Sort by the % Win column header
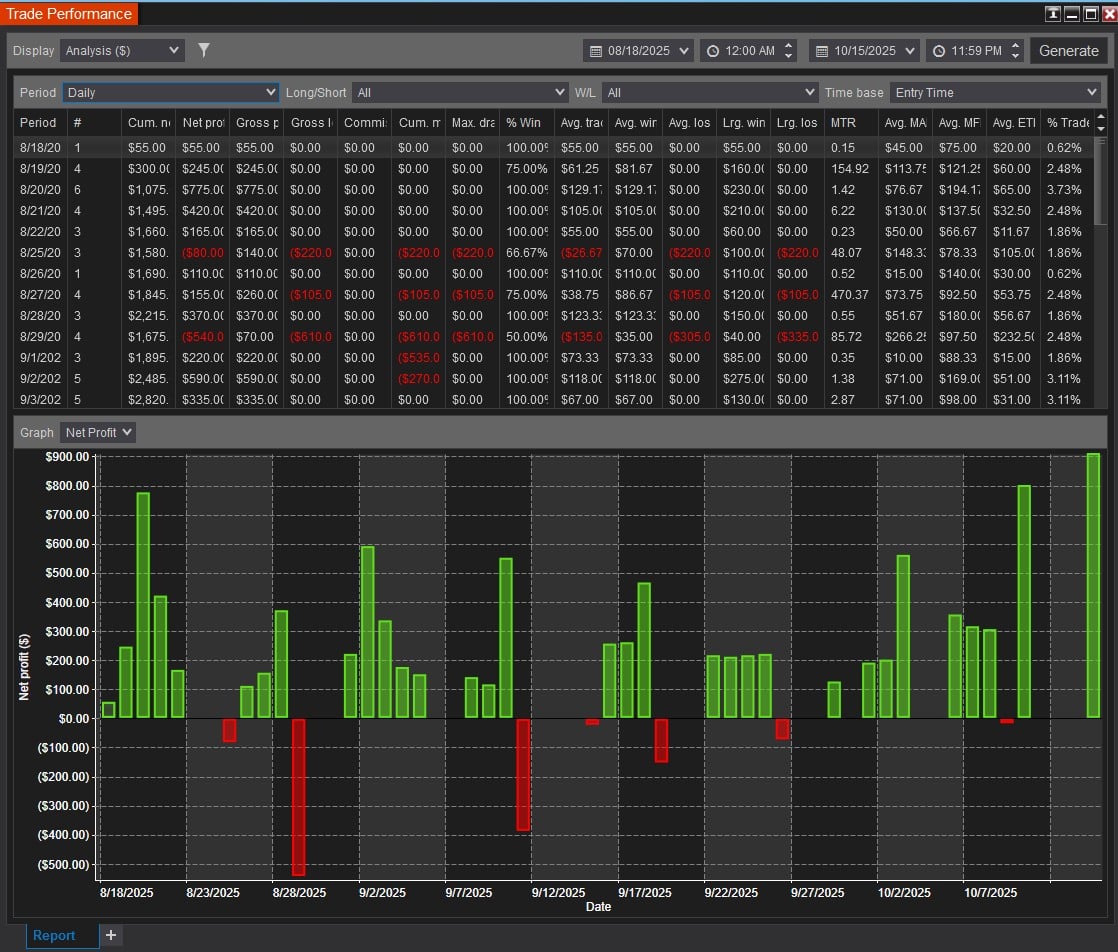The image size is (1118, 952). point(526,122)
